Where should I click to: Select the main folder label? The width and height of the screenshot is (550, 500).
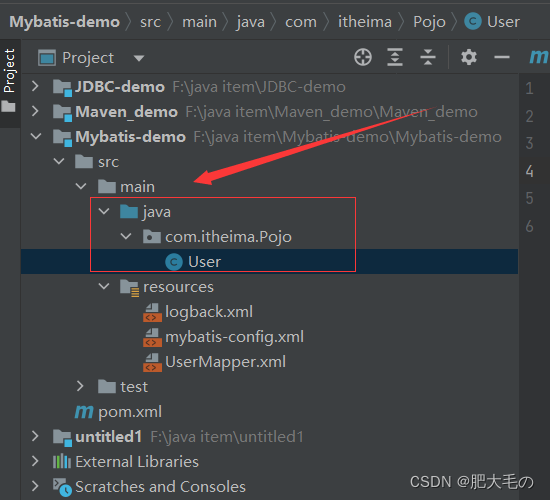coord(137,187)
